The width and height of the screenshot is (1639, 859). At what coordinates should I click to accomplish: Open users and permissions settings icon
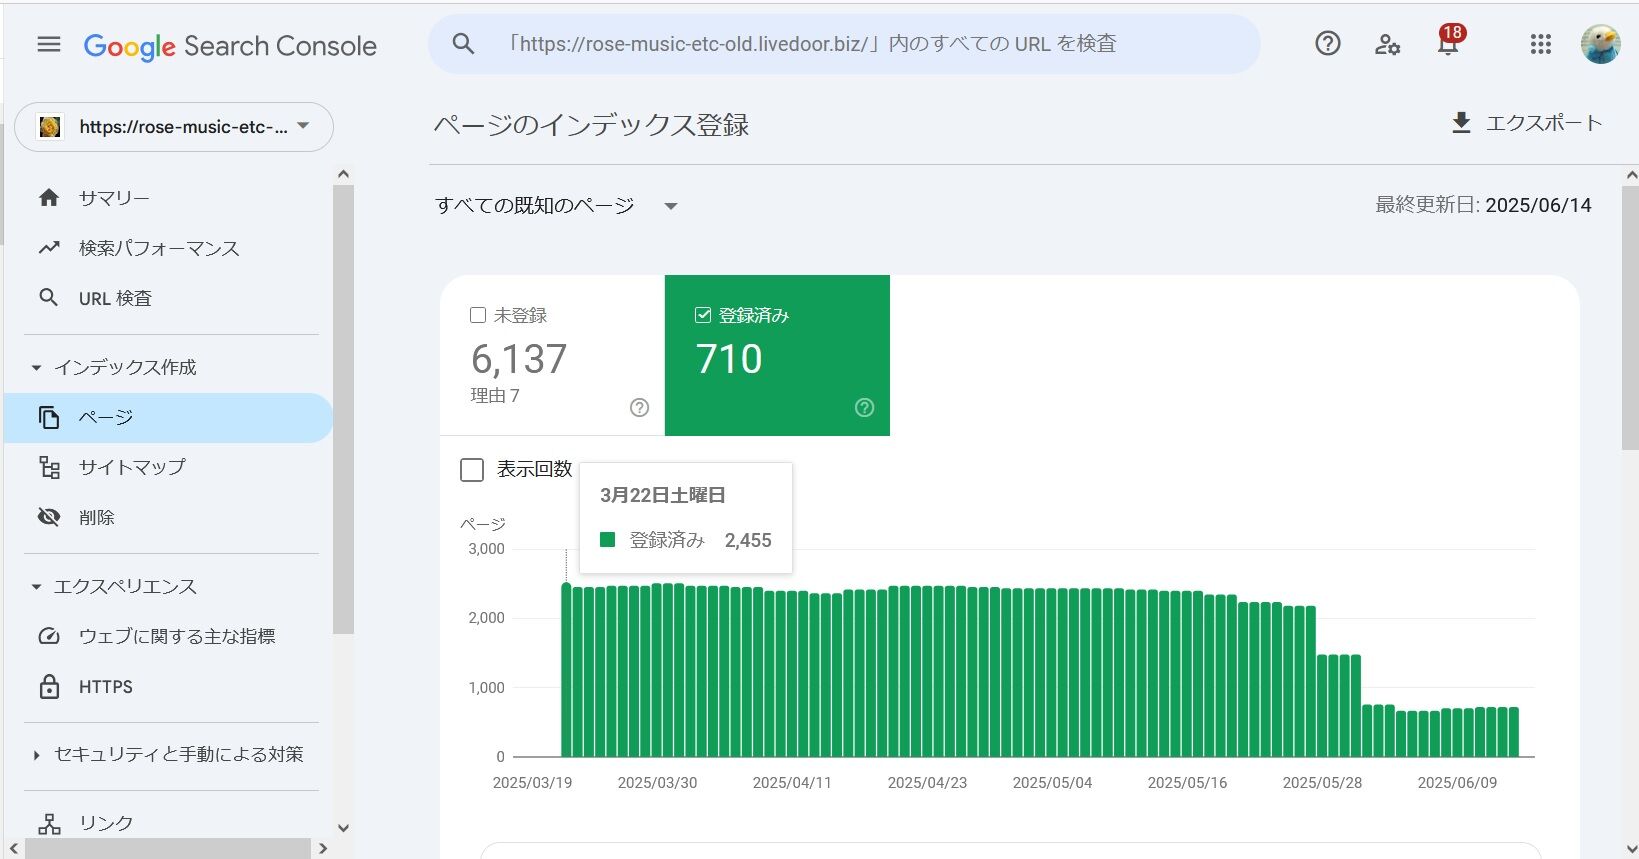[1387, 44]
